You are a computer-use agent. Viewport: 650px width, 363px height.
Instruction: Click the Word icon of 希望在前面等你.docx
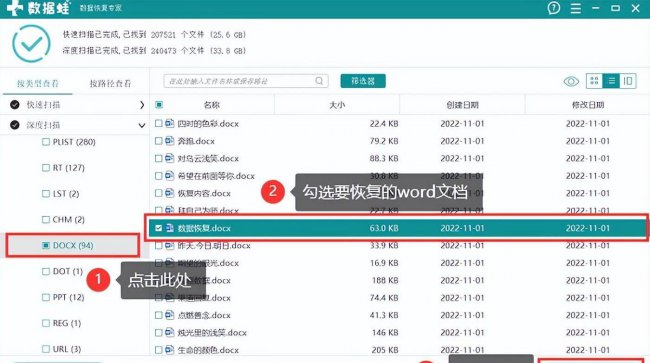tap(169, 175)
